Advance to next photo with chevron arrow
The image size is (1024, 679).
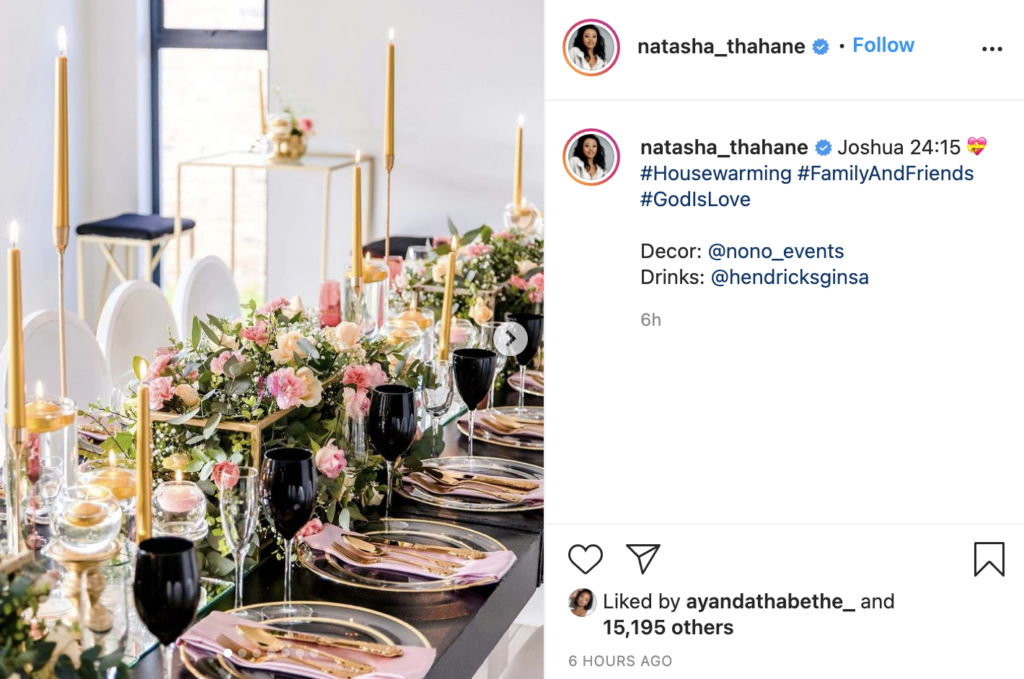[x=511, y=339]
